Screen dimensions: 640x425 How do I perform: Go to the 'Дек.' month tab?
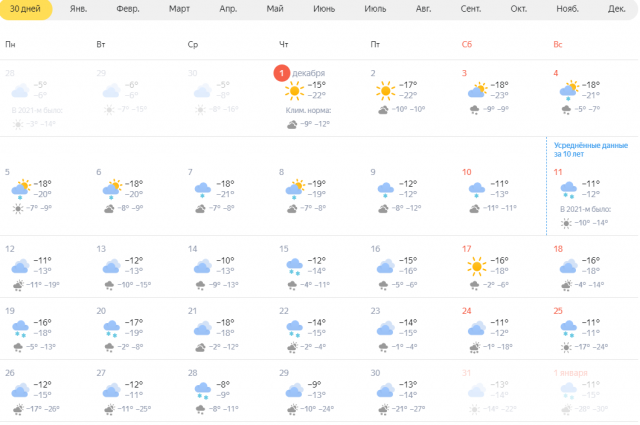(616, 9)
